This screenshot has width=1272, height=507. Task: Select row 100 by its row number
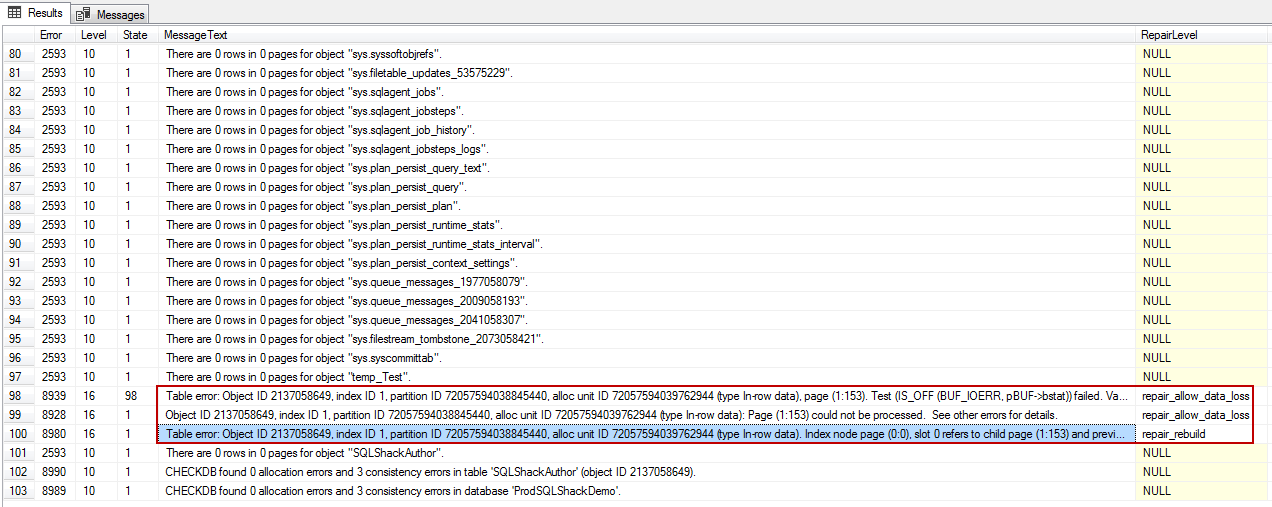[x=15, y=434]
